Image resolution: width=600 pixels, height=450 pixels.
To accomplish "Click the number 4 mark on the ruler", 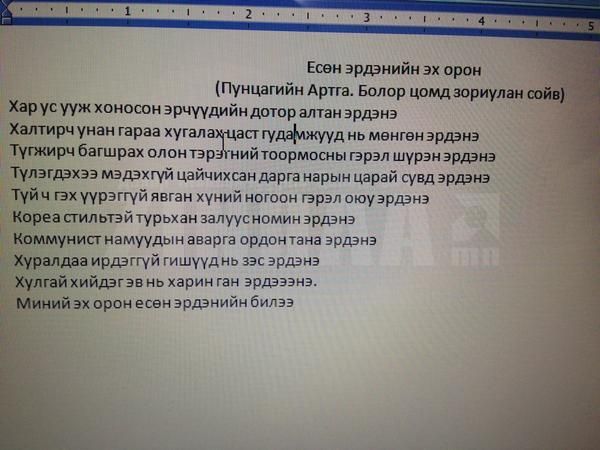I will pyautogui.click(x=481, y=20).
